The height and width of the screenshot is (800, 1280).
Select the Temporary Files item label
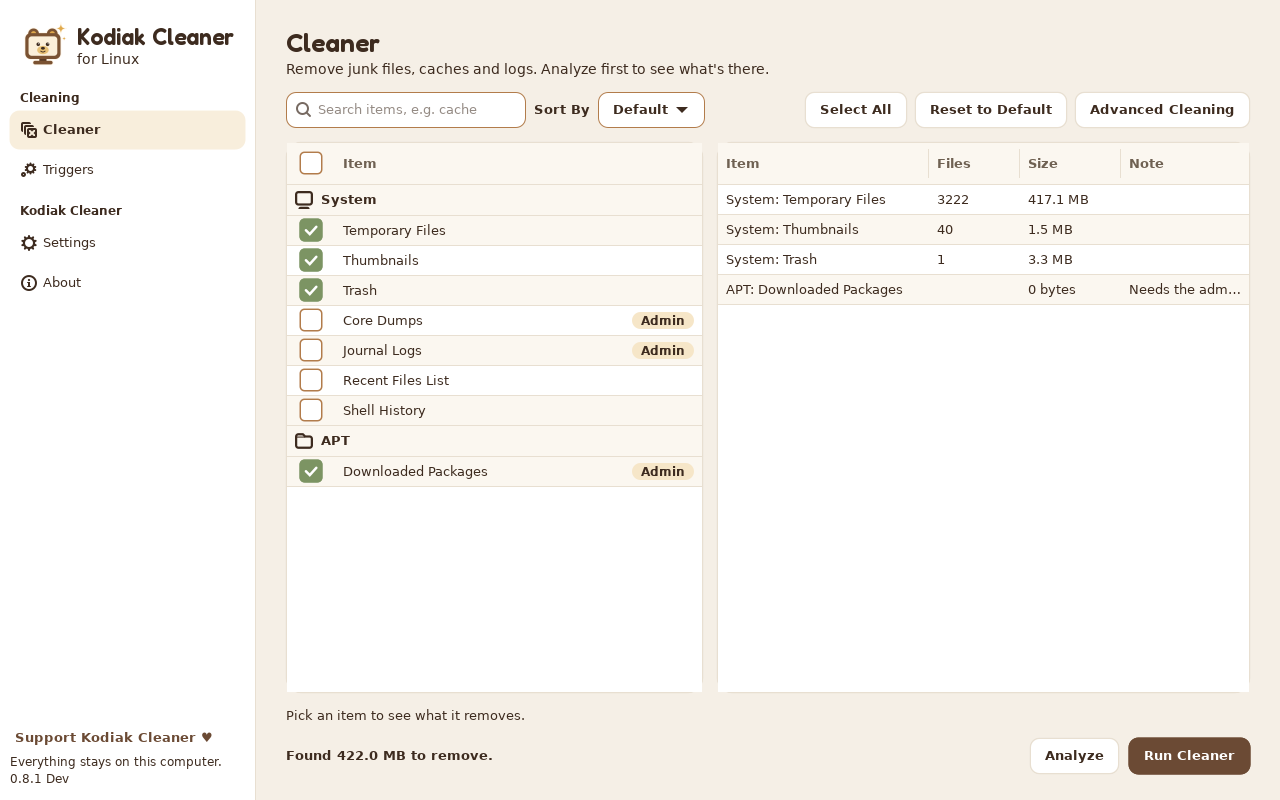tap(394, 231)
